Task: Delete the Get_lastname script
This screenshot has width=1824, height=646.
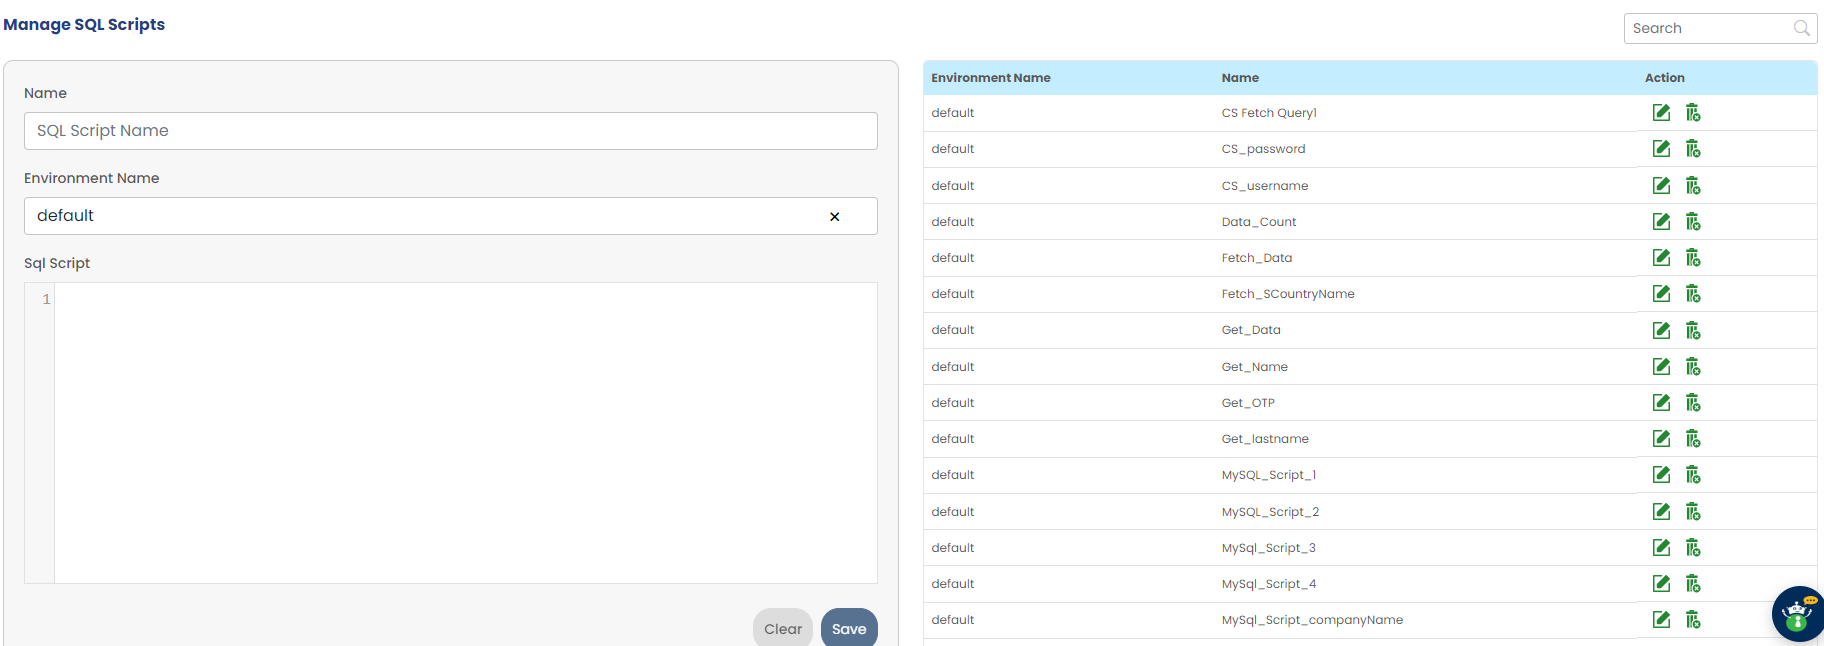Action: point(1693,439)
